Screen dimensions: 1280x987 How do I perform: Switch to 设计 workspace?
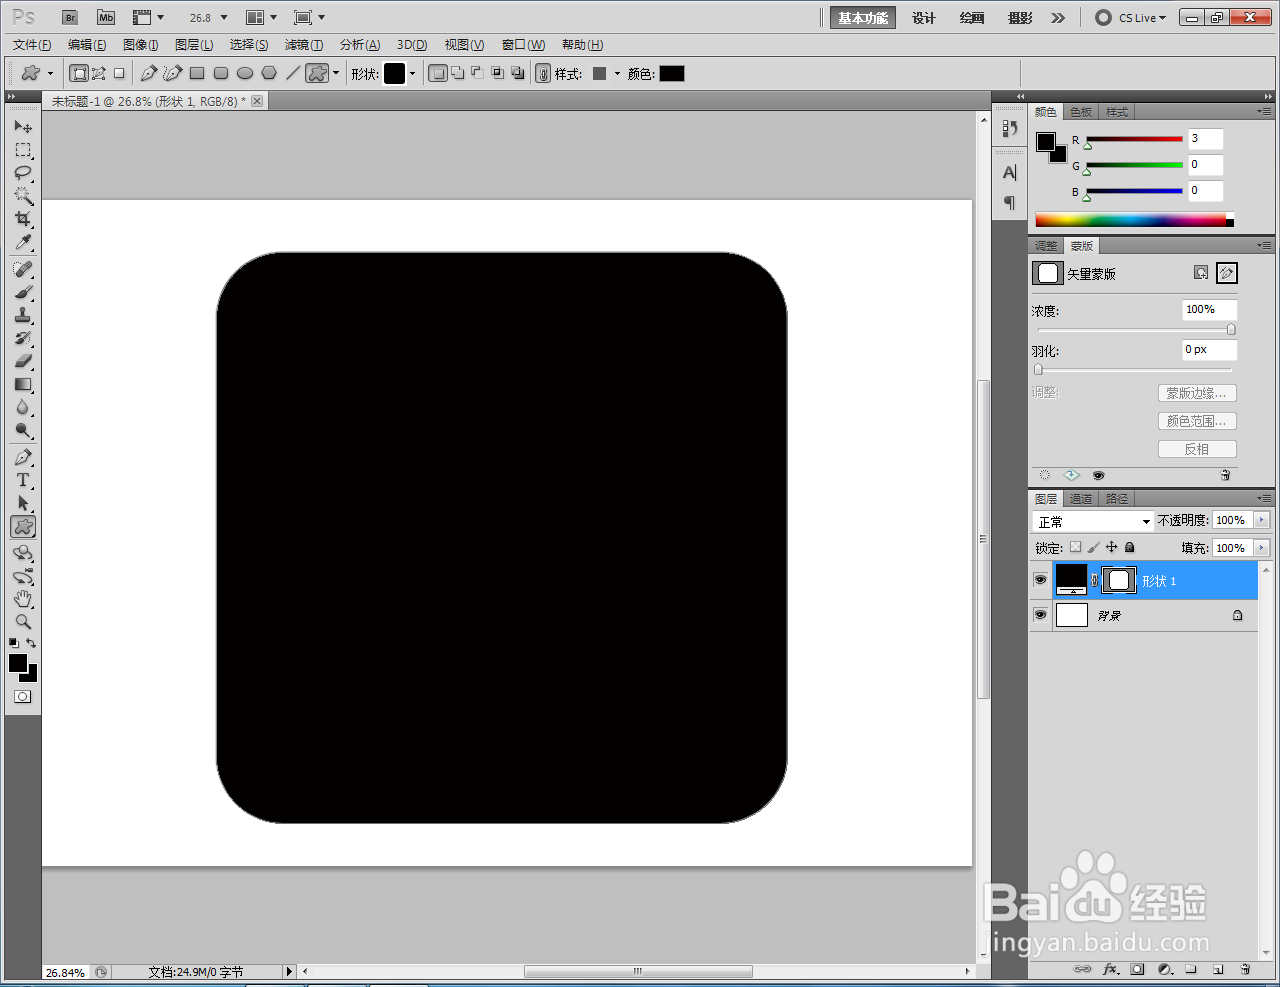(924, 18)
